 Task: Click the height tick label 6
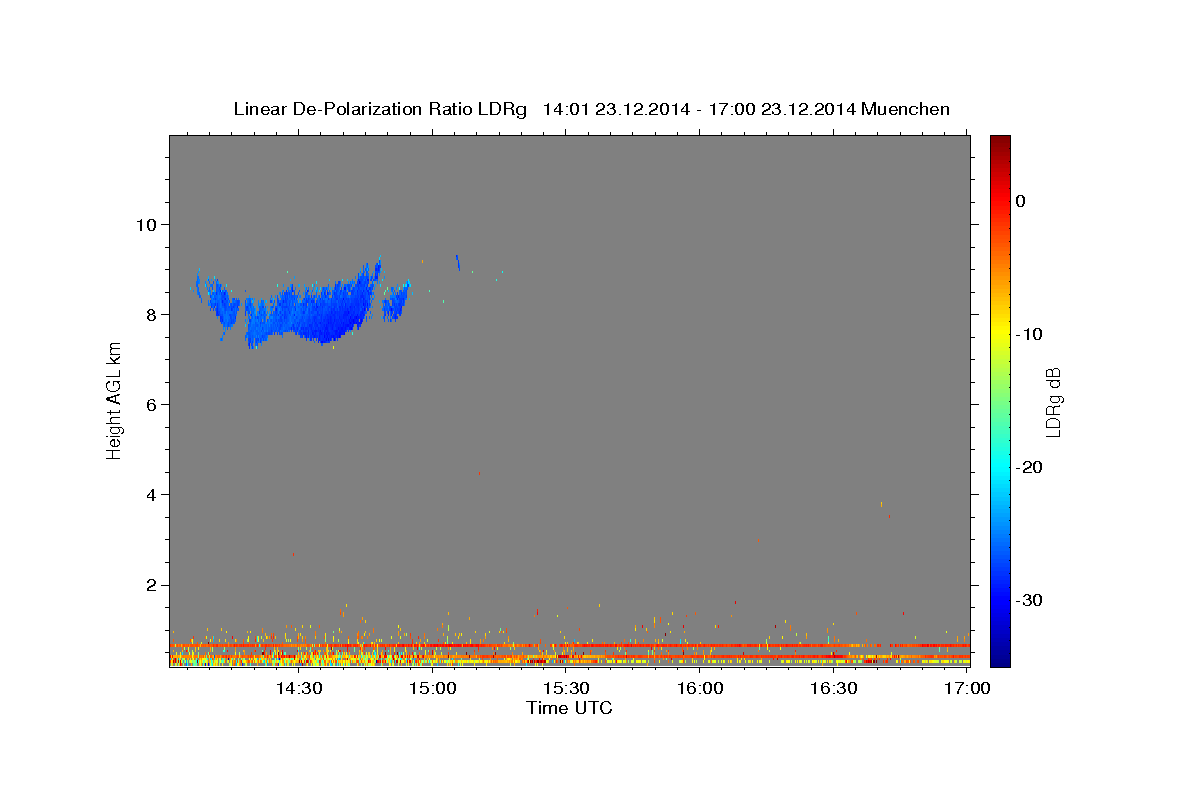[151, 404]
